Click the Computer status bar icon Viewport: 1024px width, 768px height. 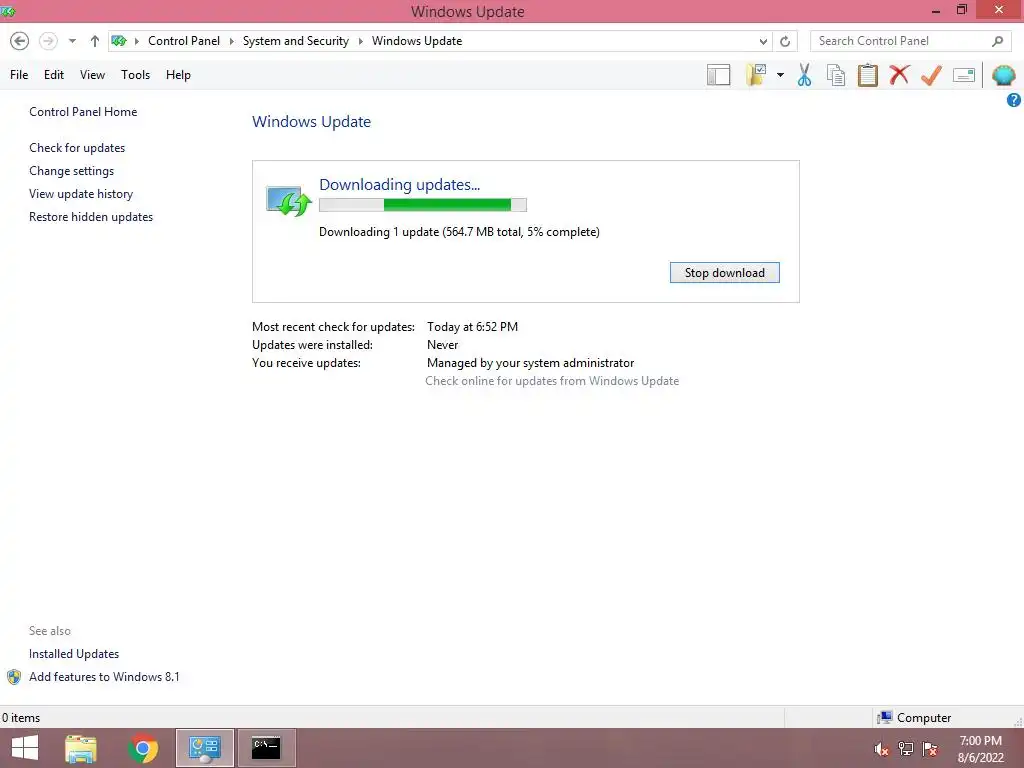click(885, 718)
